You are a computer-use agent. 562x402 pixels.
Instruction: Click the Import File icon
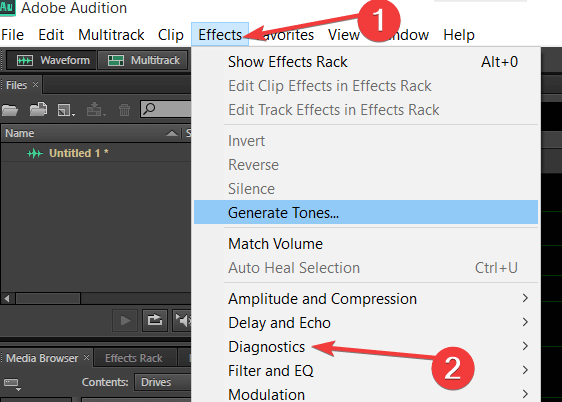tap(38, 110)
